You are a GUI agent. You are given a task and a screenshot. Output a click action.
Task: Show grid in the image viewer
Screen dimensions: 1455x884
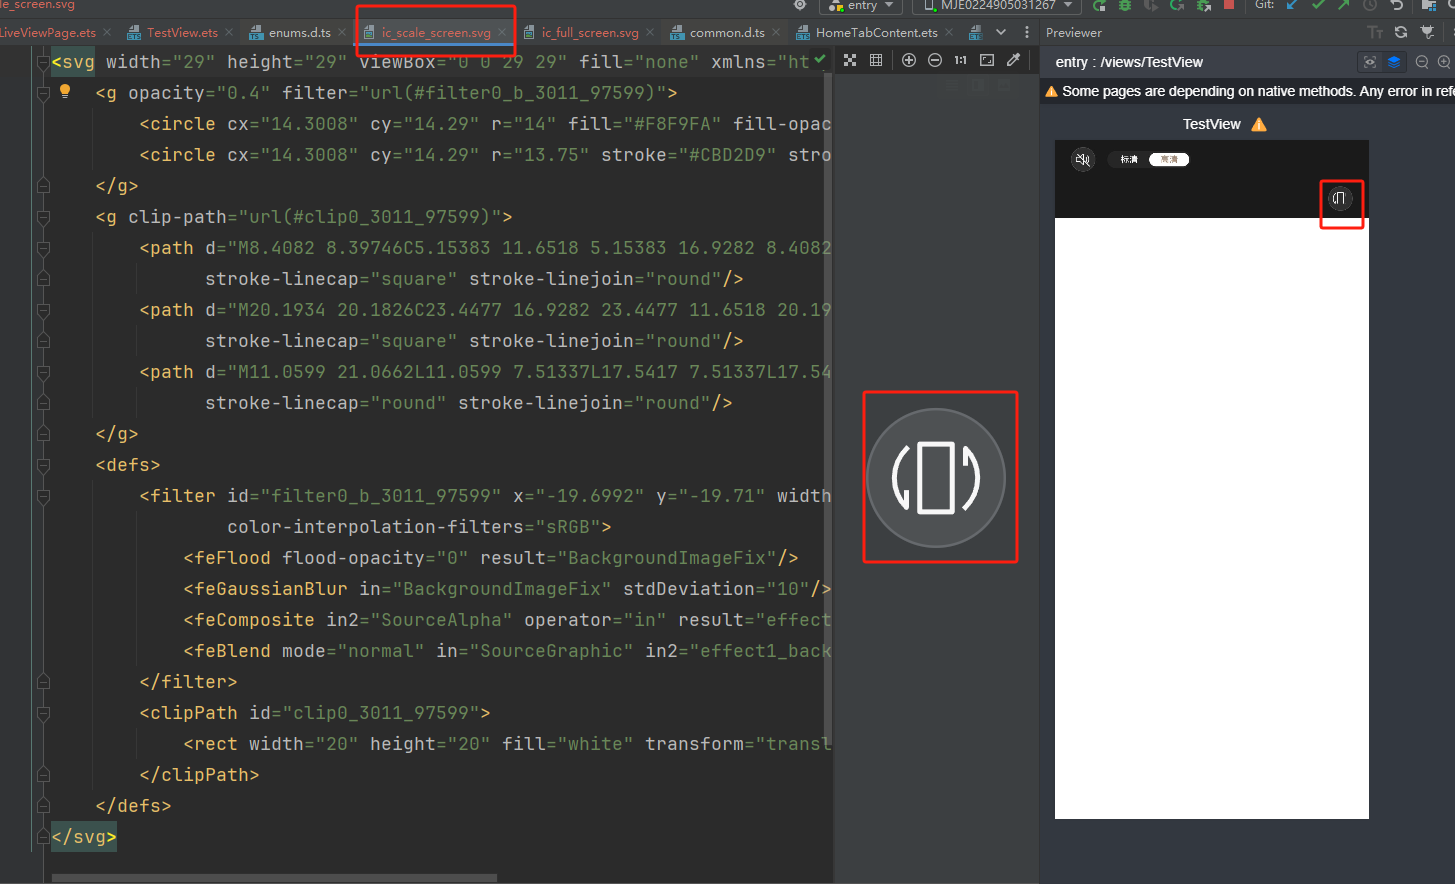(x=876, y=60)
